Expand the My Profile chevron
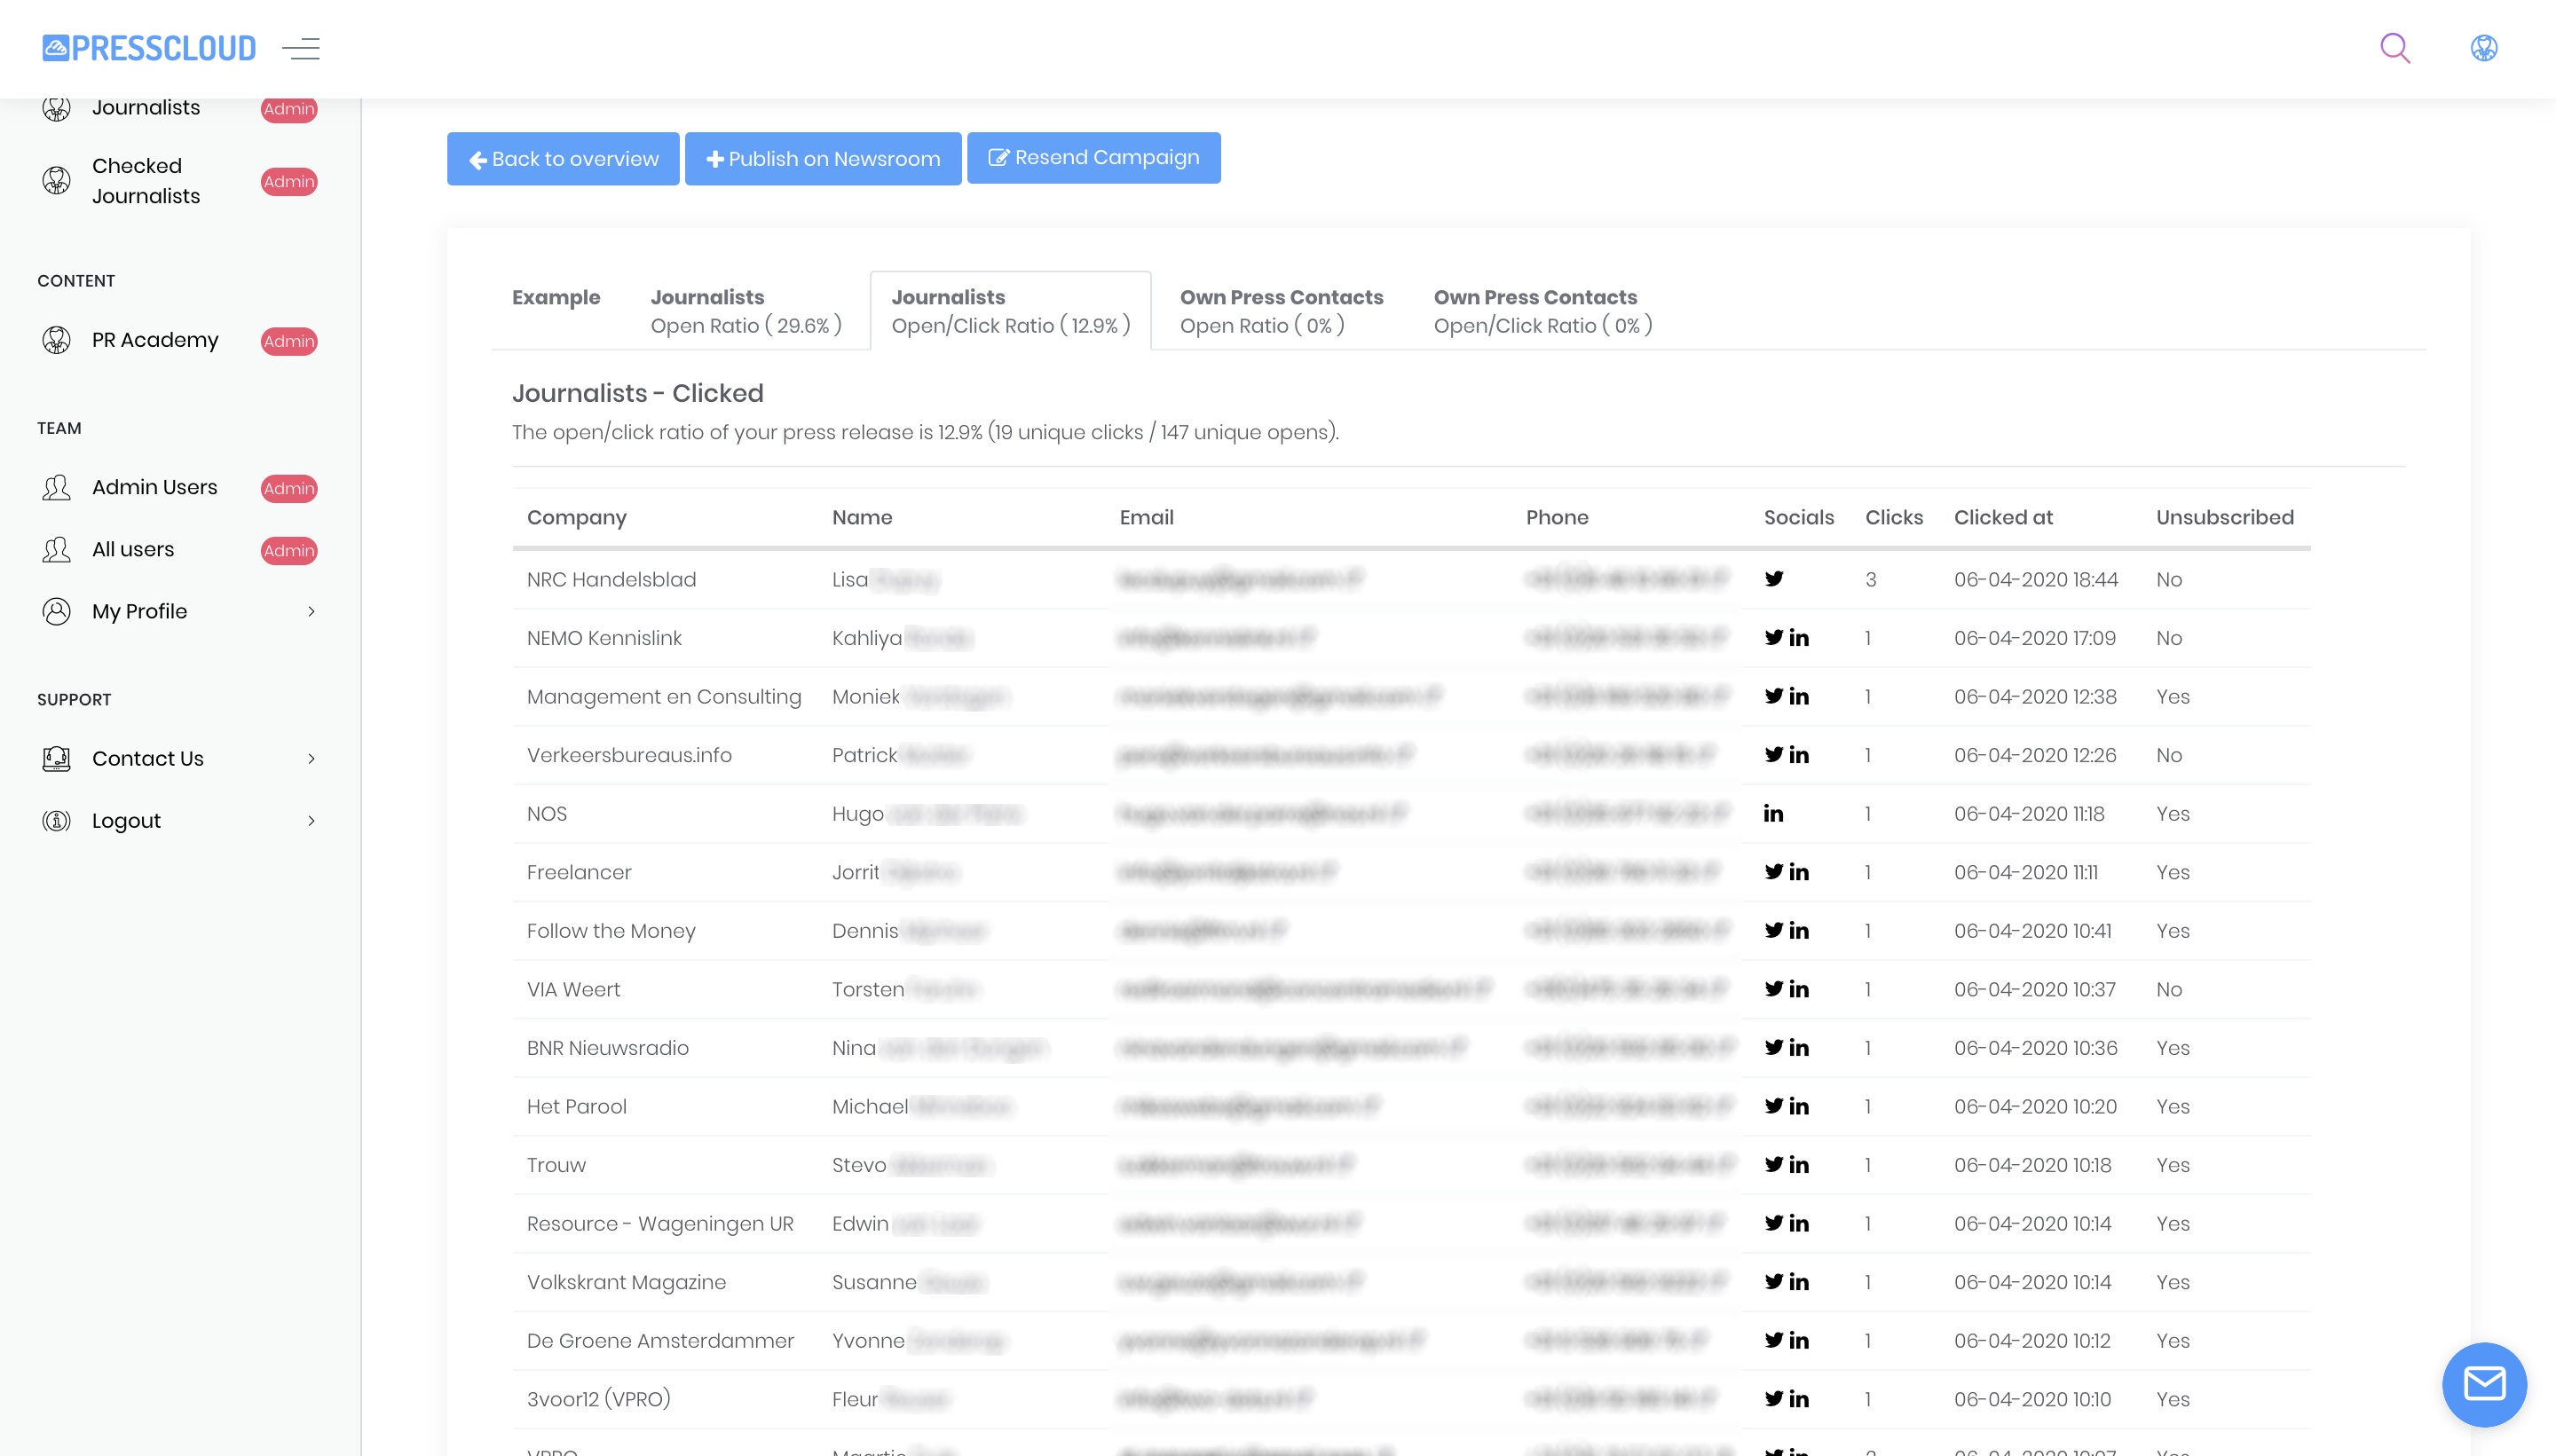The image size is (2556, 1456). click(311, 611)
